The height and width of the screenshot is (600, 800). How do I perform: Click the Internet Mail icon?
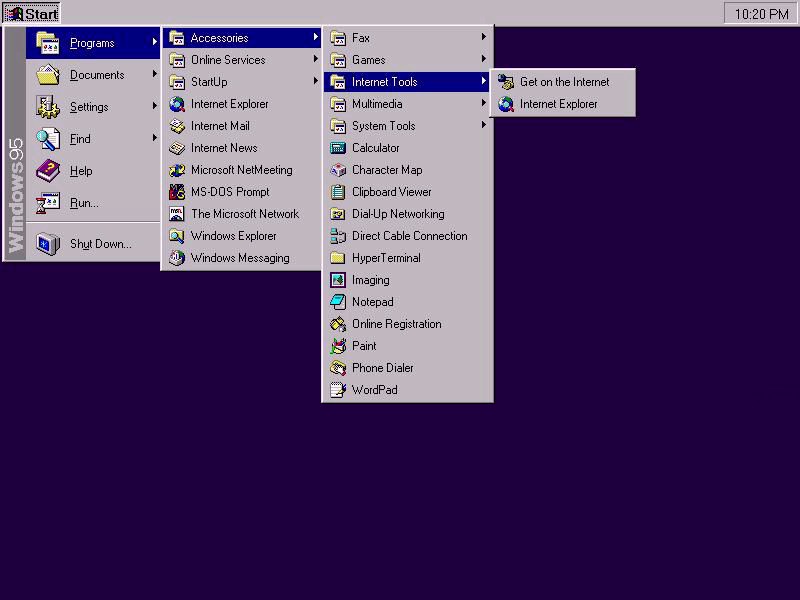[177, 126]
